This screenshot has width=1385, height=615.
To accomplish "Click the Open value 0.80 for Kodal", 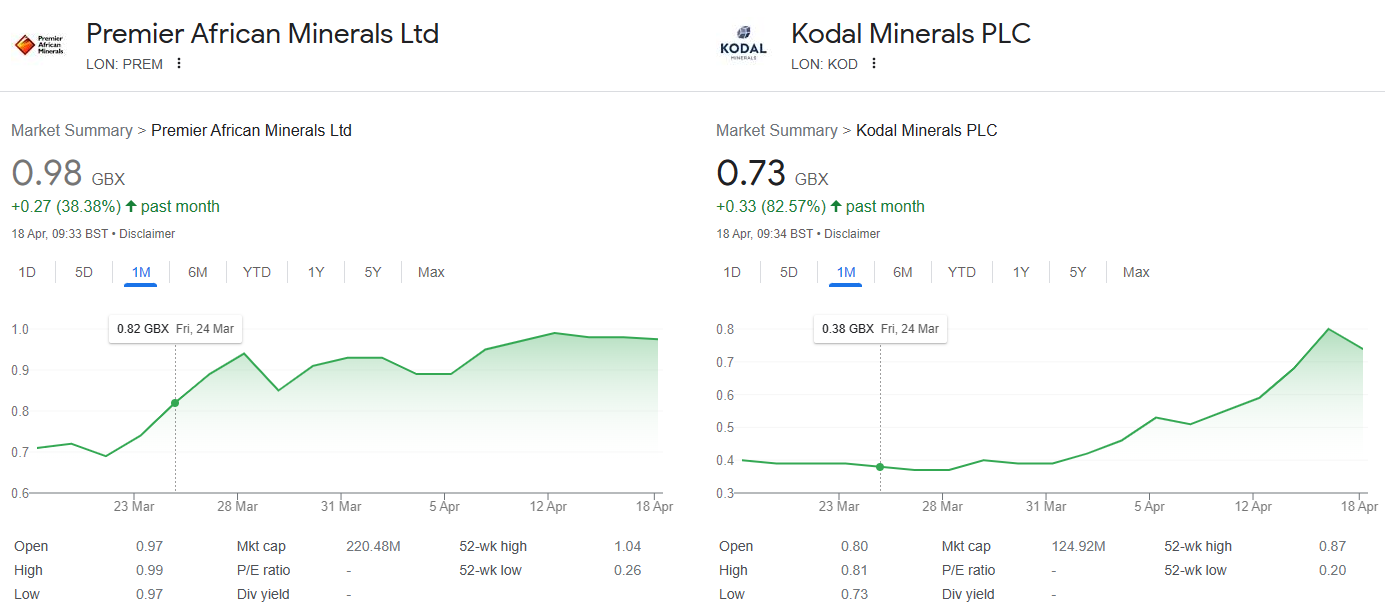I will 855,546.
